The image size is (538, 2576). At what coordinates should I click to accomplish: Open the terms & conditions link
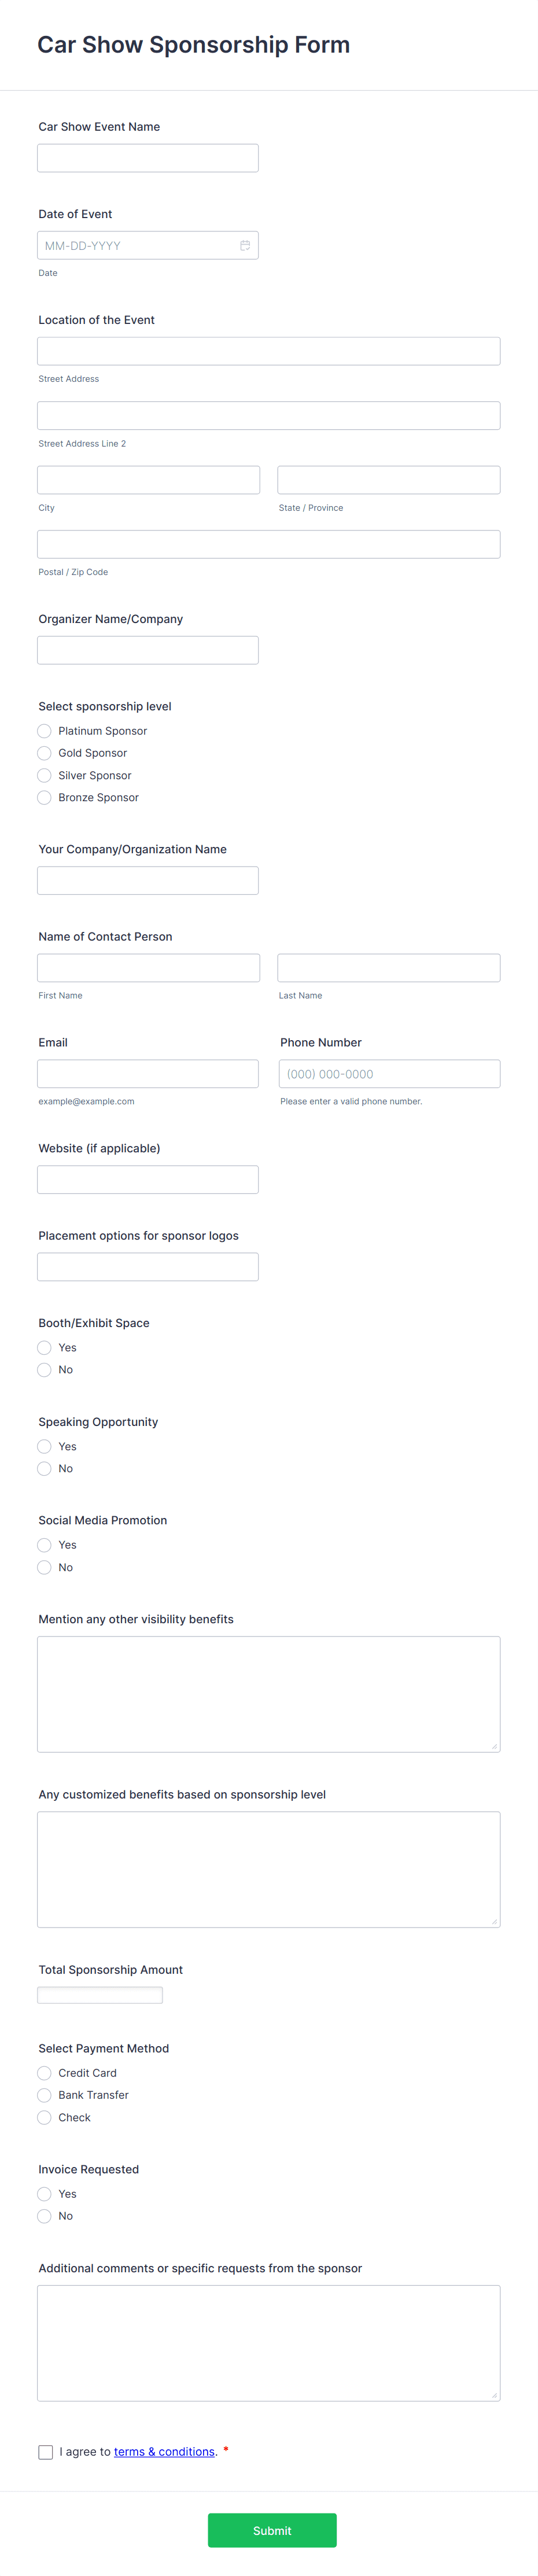click(164, 2452)
